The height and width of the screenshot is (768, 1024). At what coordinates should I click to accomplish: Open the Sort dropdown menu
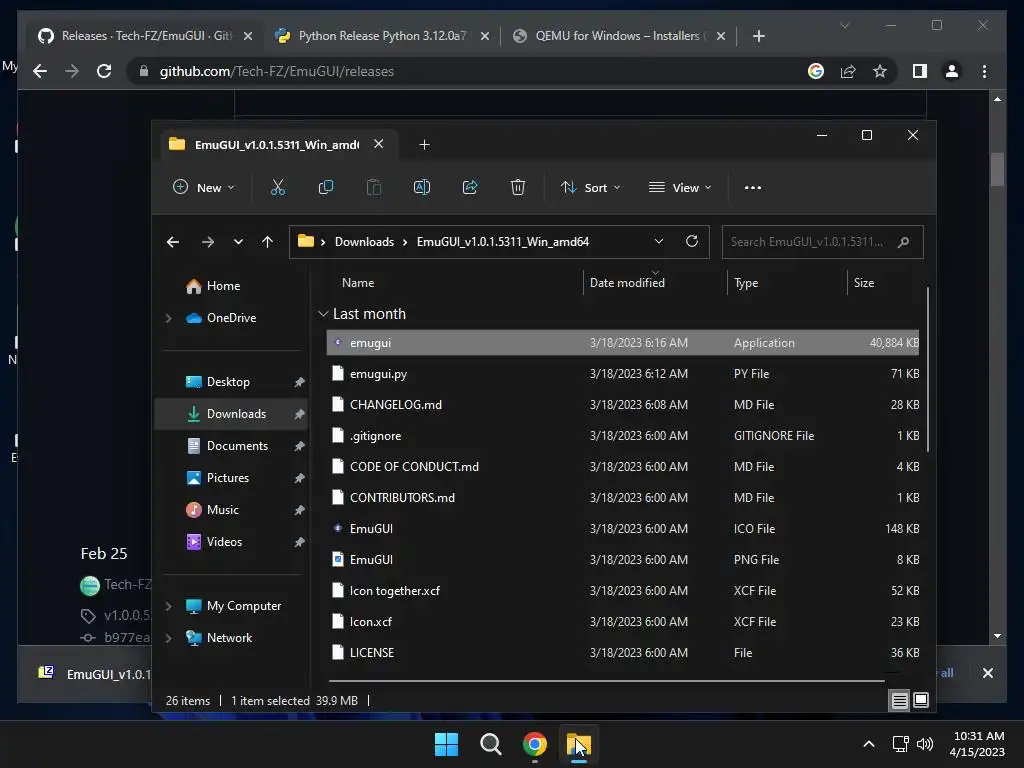(x=590, y=187)
